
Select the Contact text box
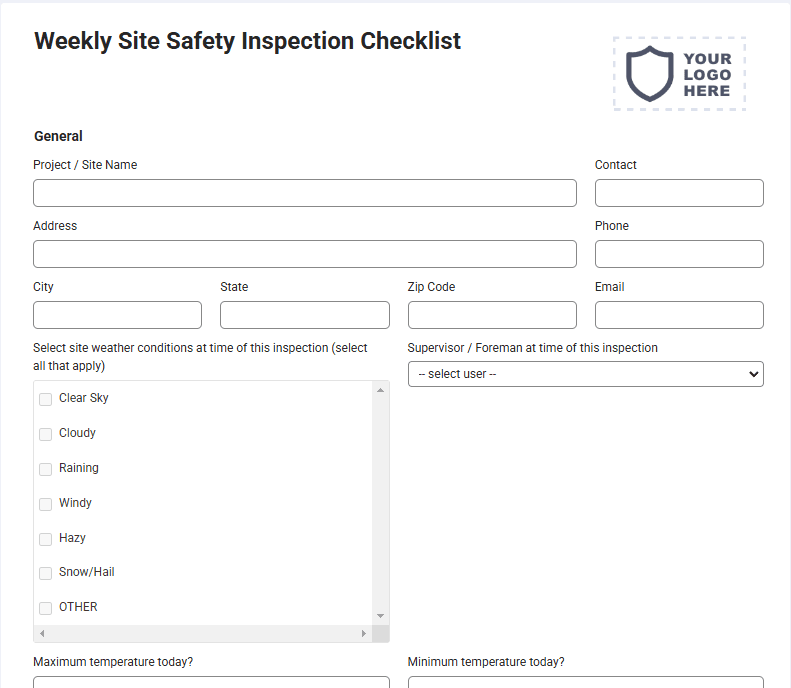679,193
